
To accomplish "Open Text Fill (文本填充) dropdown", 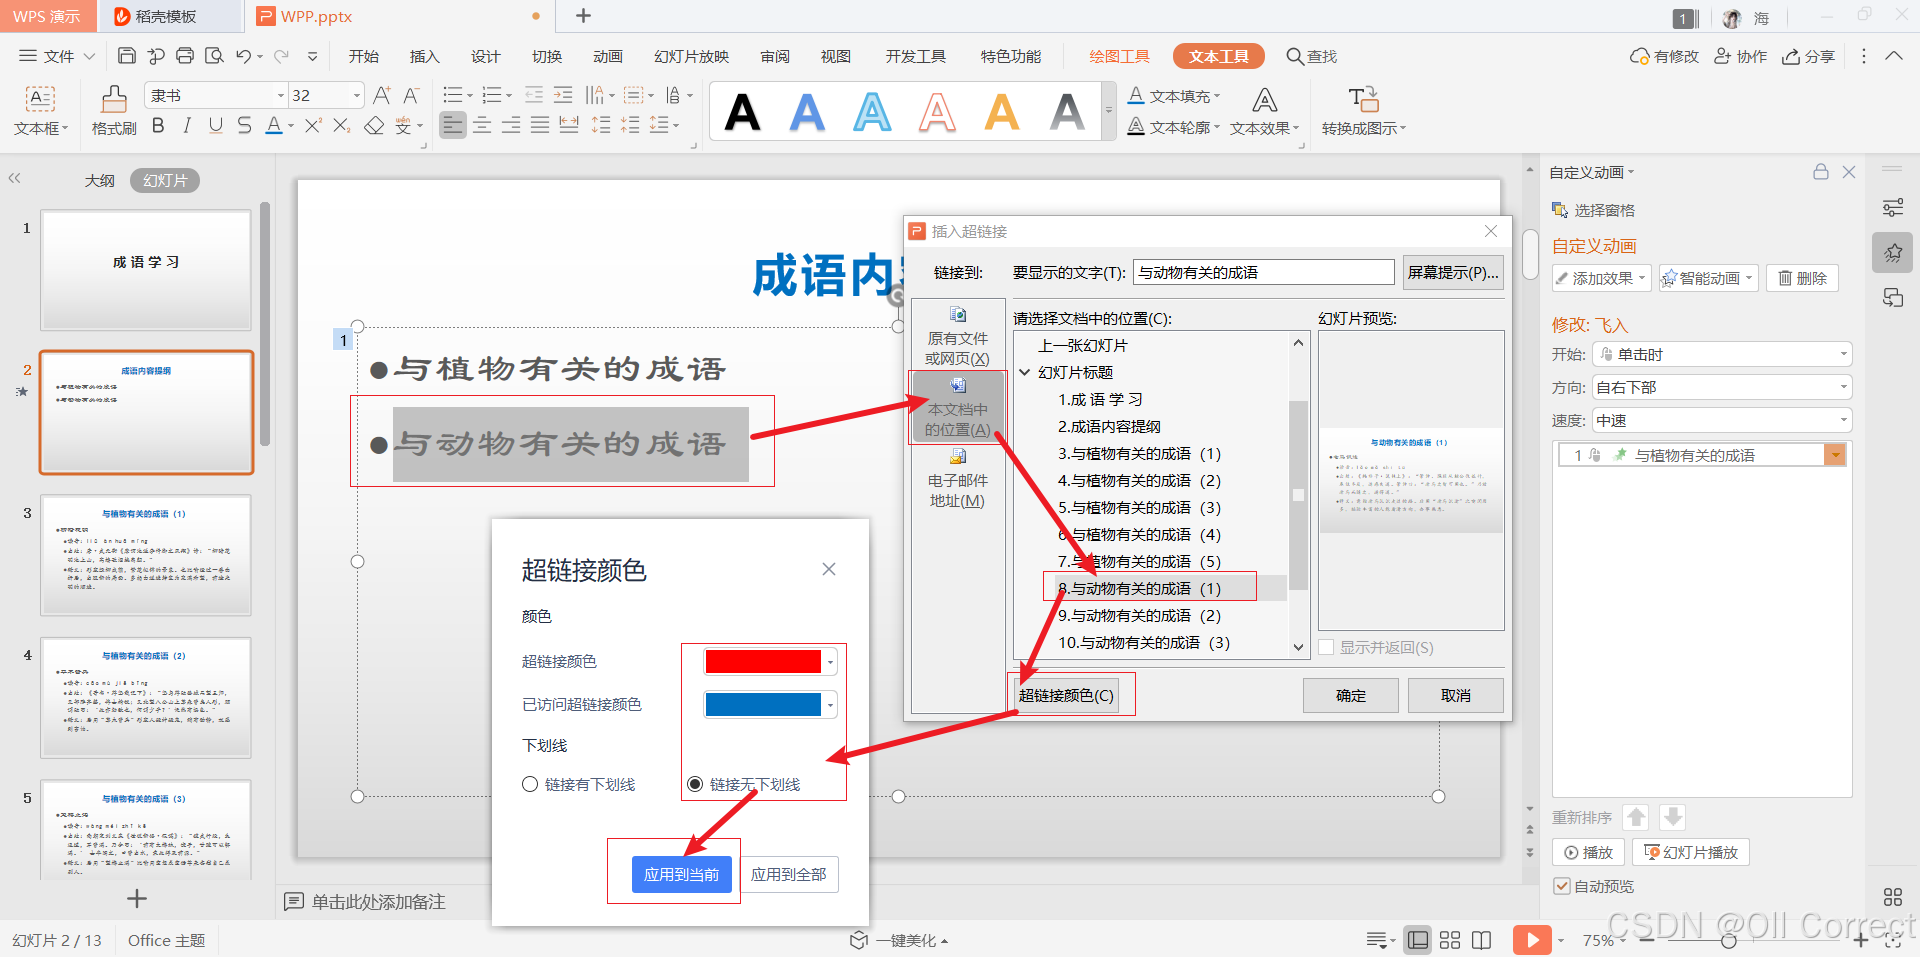I will click(x=1175, y=96).
